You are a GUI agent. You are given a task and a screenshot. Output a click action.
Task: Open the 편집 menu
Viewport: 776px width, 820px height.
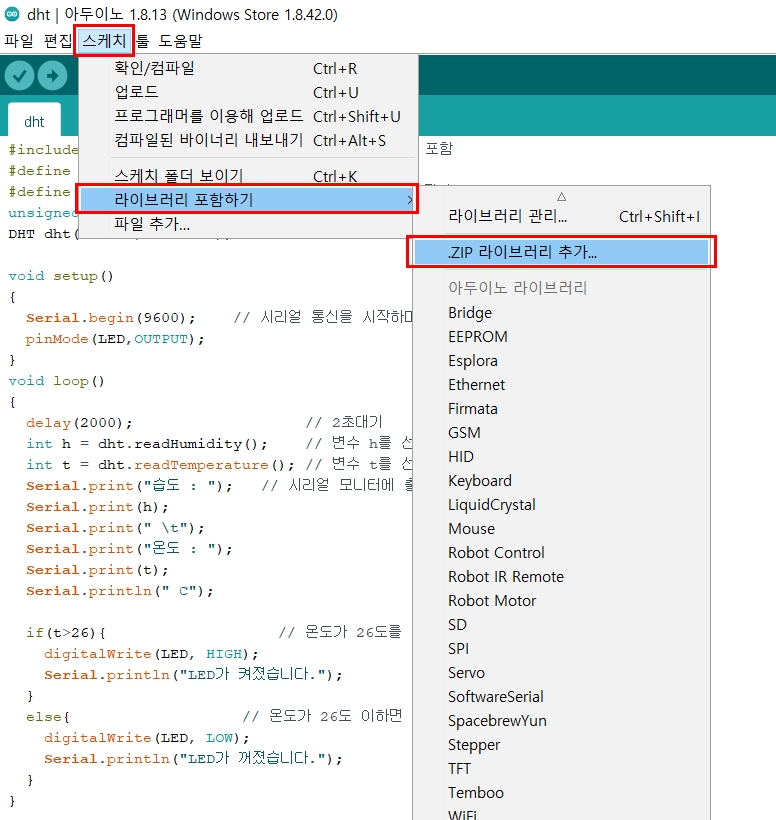[58, 41]
